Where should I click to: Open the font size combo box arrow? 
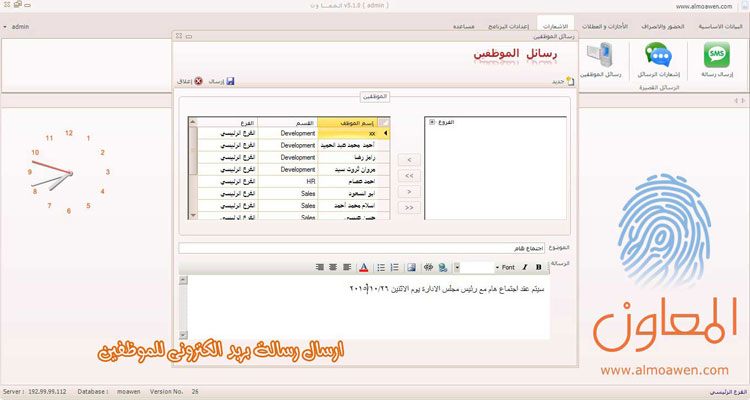[457, 267]
